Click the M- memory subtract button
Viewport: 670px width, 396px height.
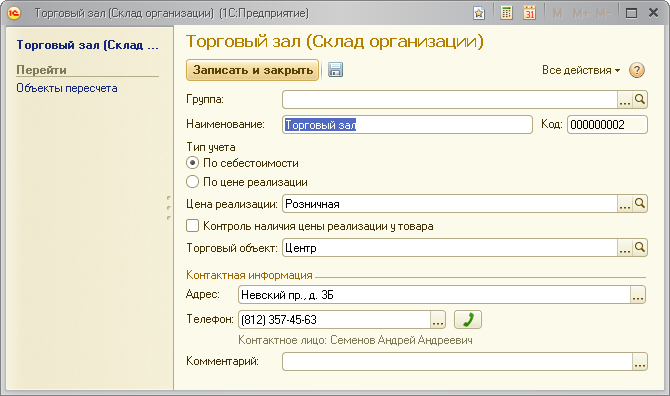603,14
